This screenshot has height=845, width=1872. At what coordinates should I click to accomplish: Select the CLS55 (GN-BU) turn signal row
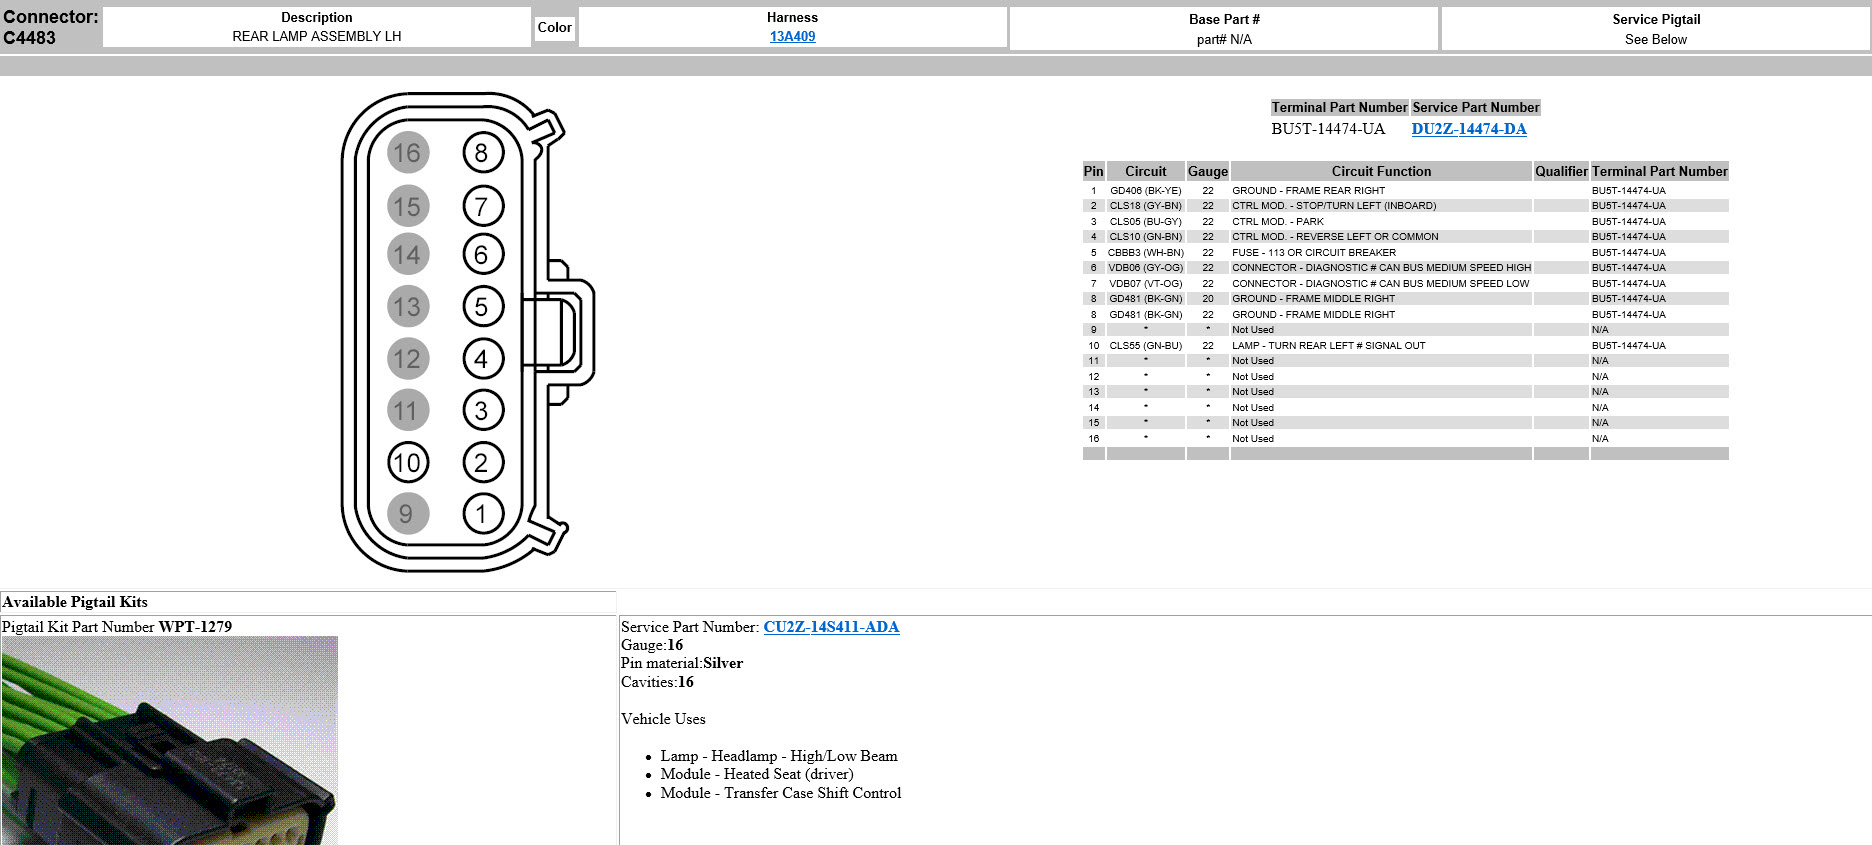click(1145, 346)
